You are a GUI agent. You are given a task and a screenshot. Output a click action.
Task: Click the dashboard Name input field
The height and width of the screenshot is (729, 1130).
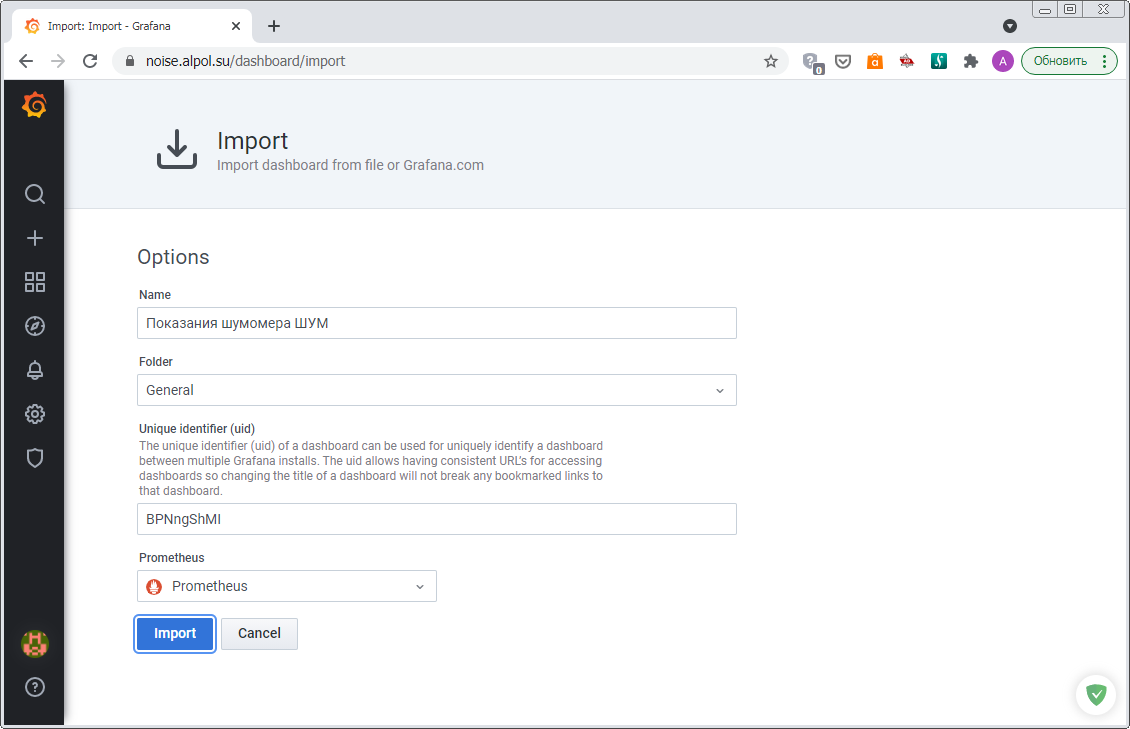436,323
